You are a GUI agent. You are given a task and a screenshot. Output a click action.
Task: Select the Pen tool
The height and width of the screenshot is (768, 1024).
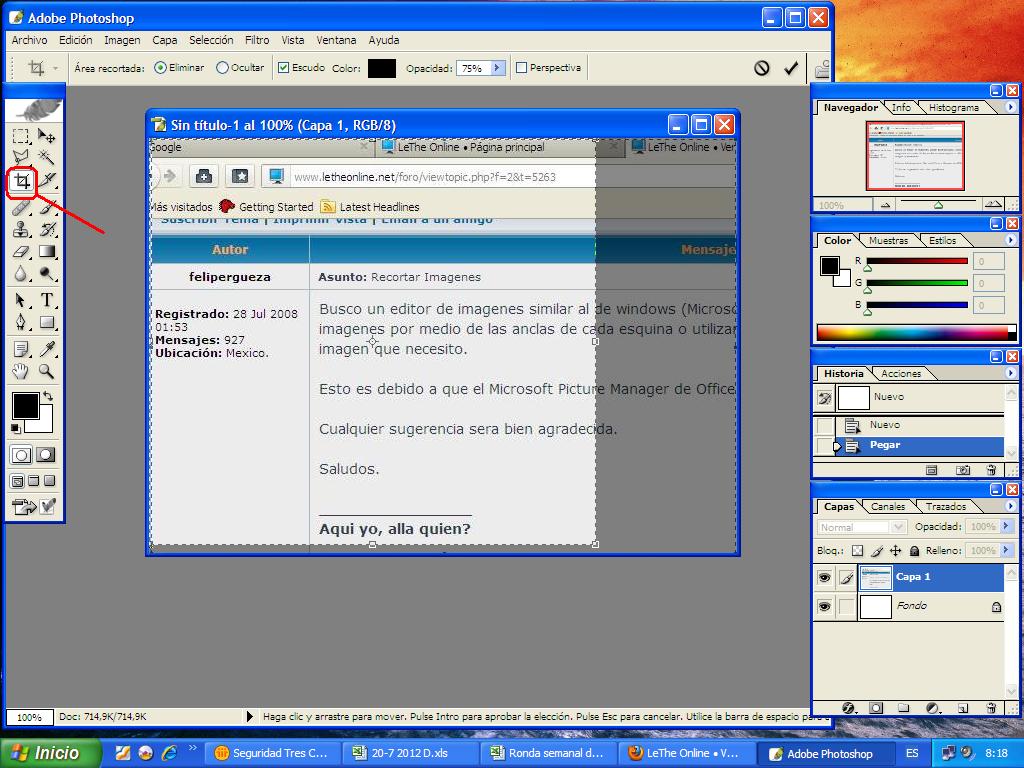(21, 322)
